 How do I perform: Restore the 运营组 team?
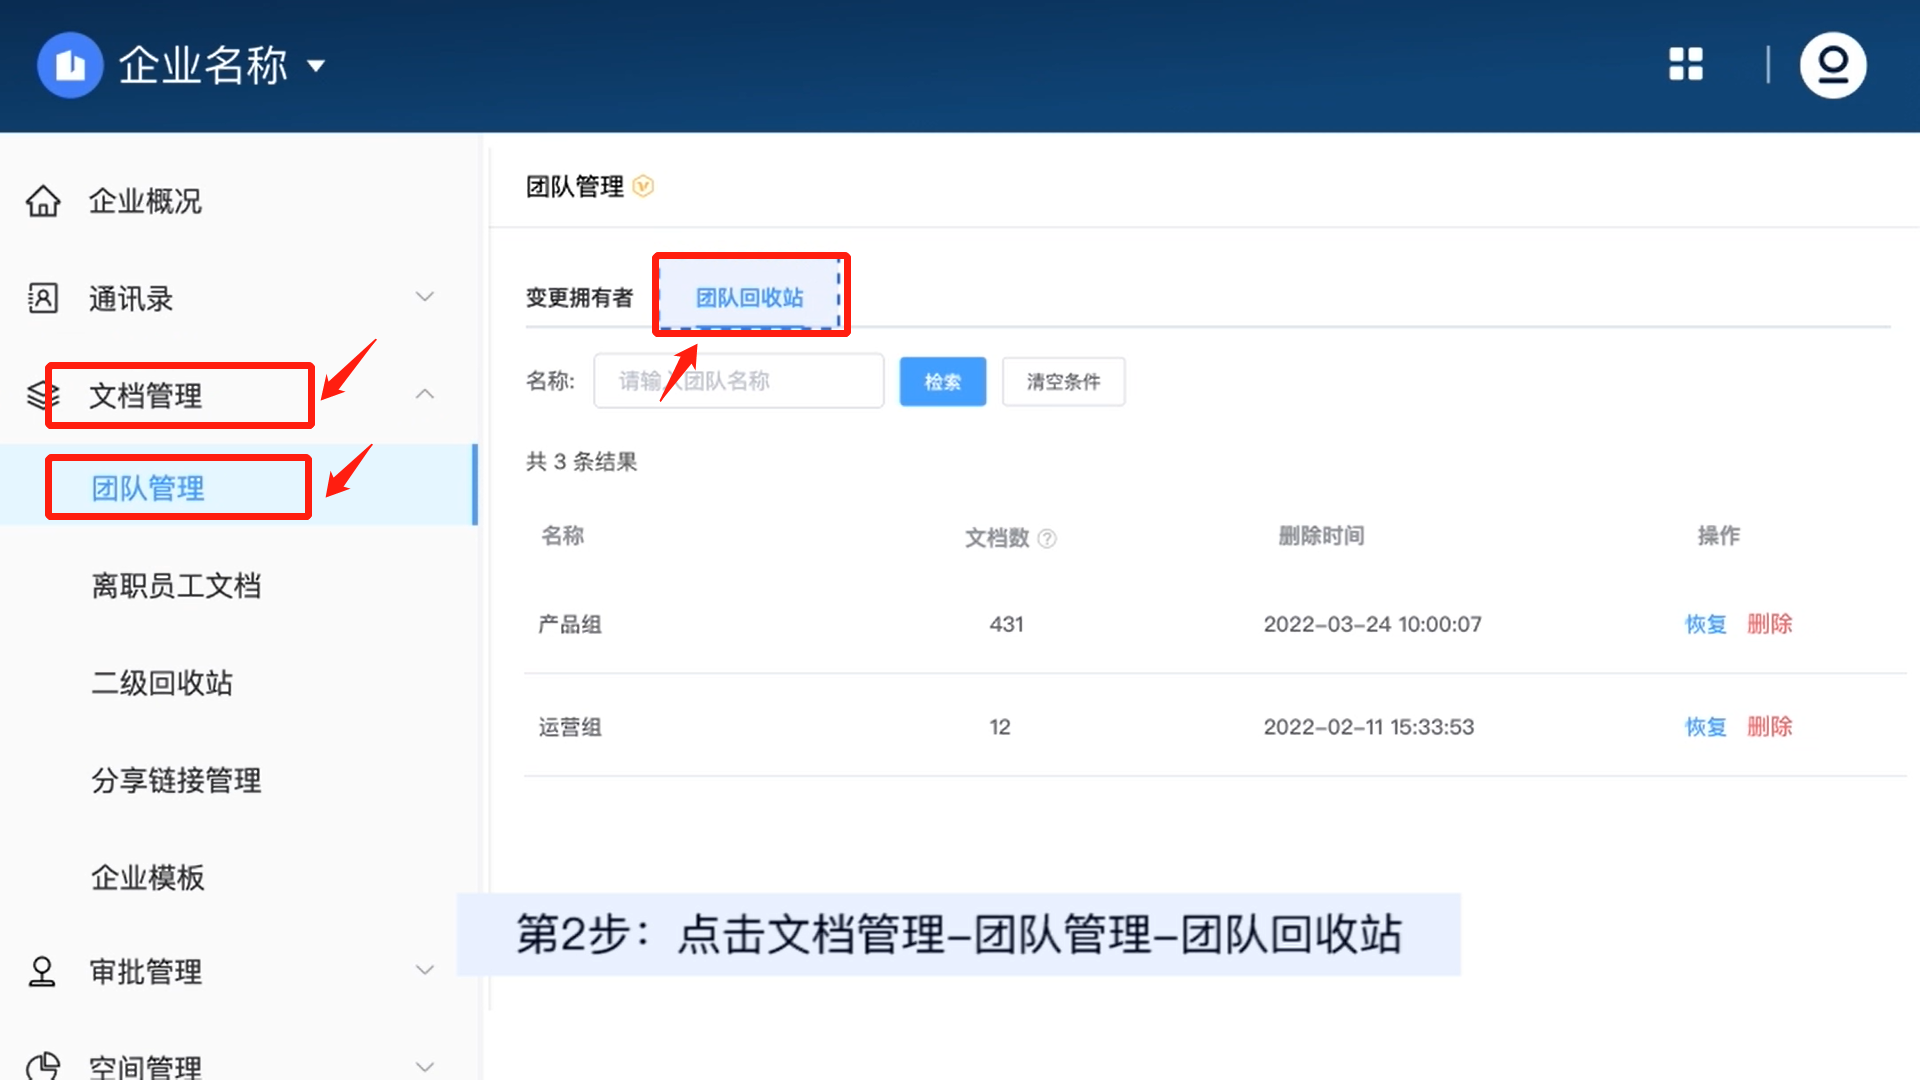pyautogui.click(x=1706, y=727)
